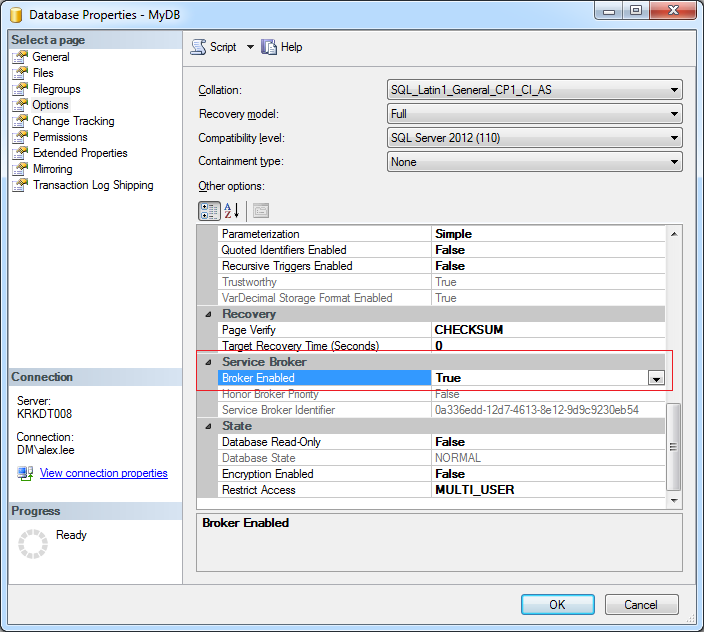Screen dimensions: 704x632
Task: Select the Restrict Access row
Action: (442, 490)
